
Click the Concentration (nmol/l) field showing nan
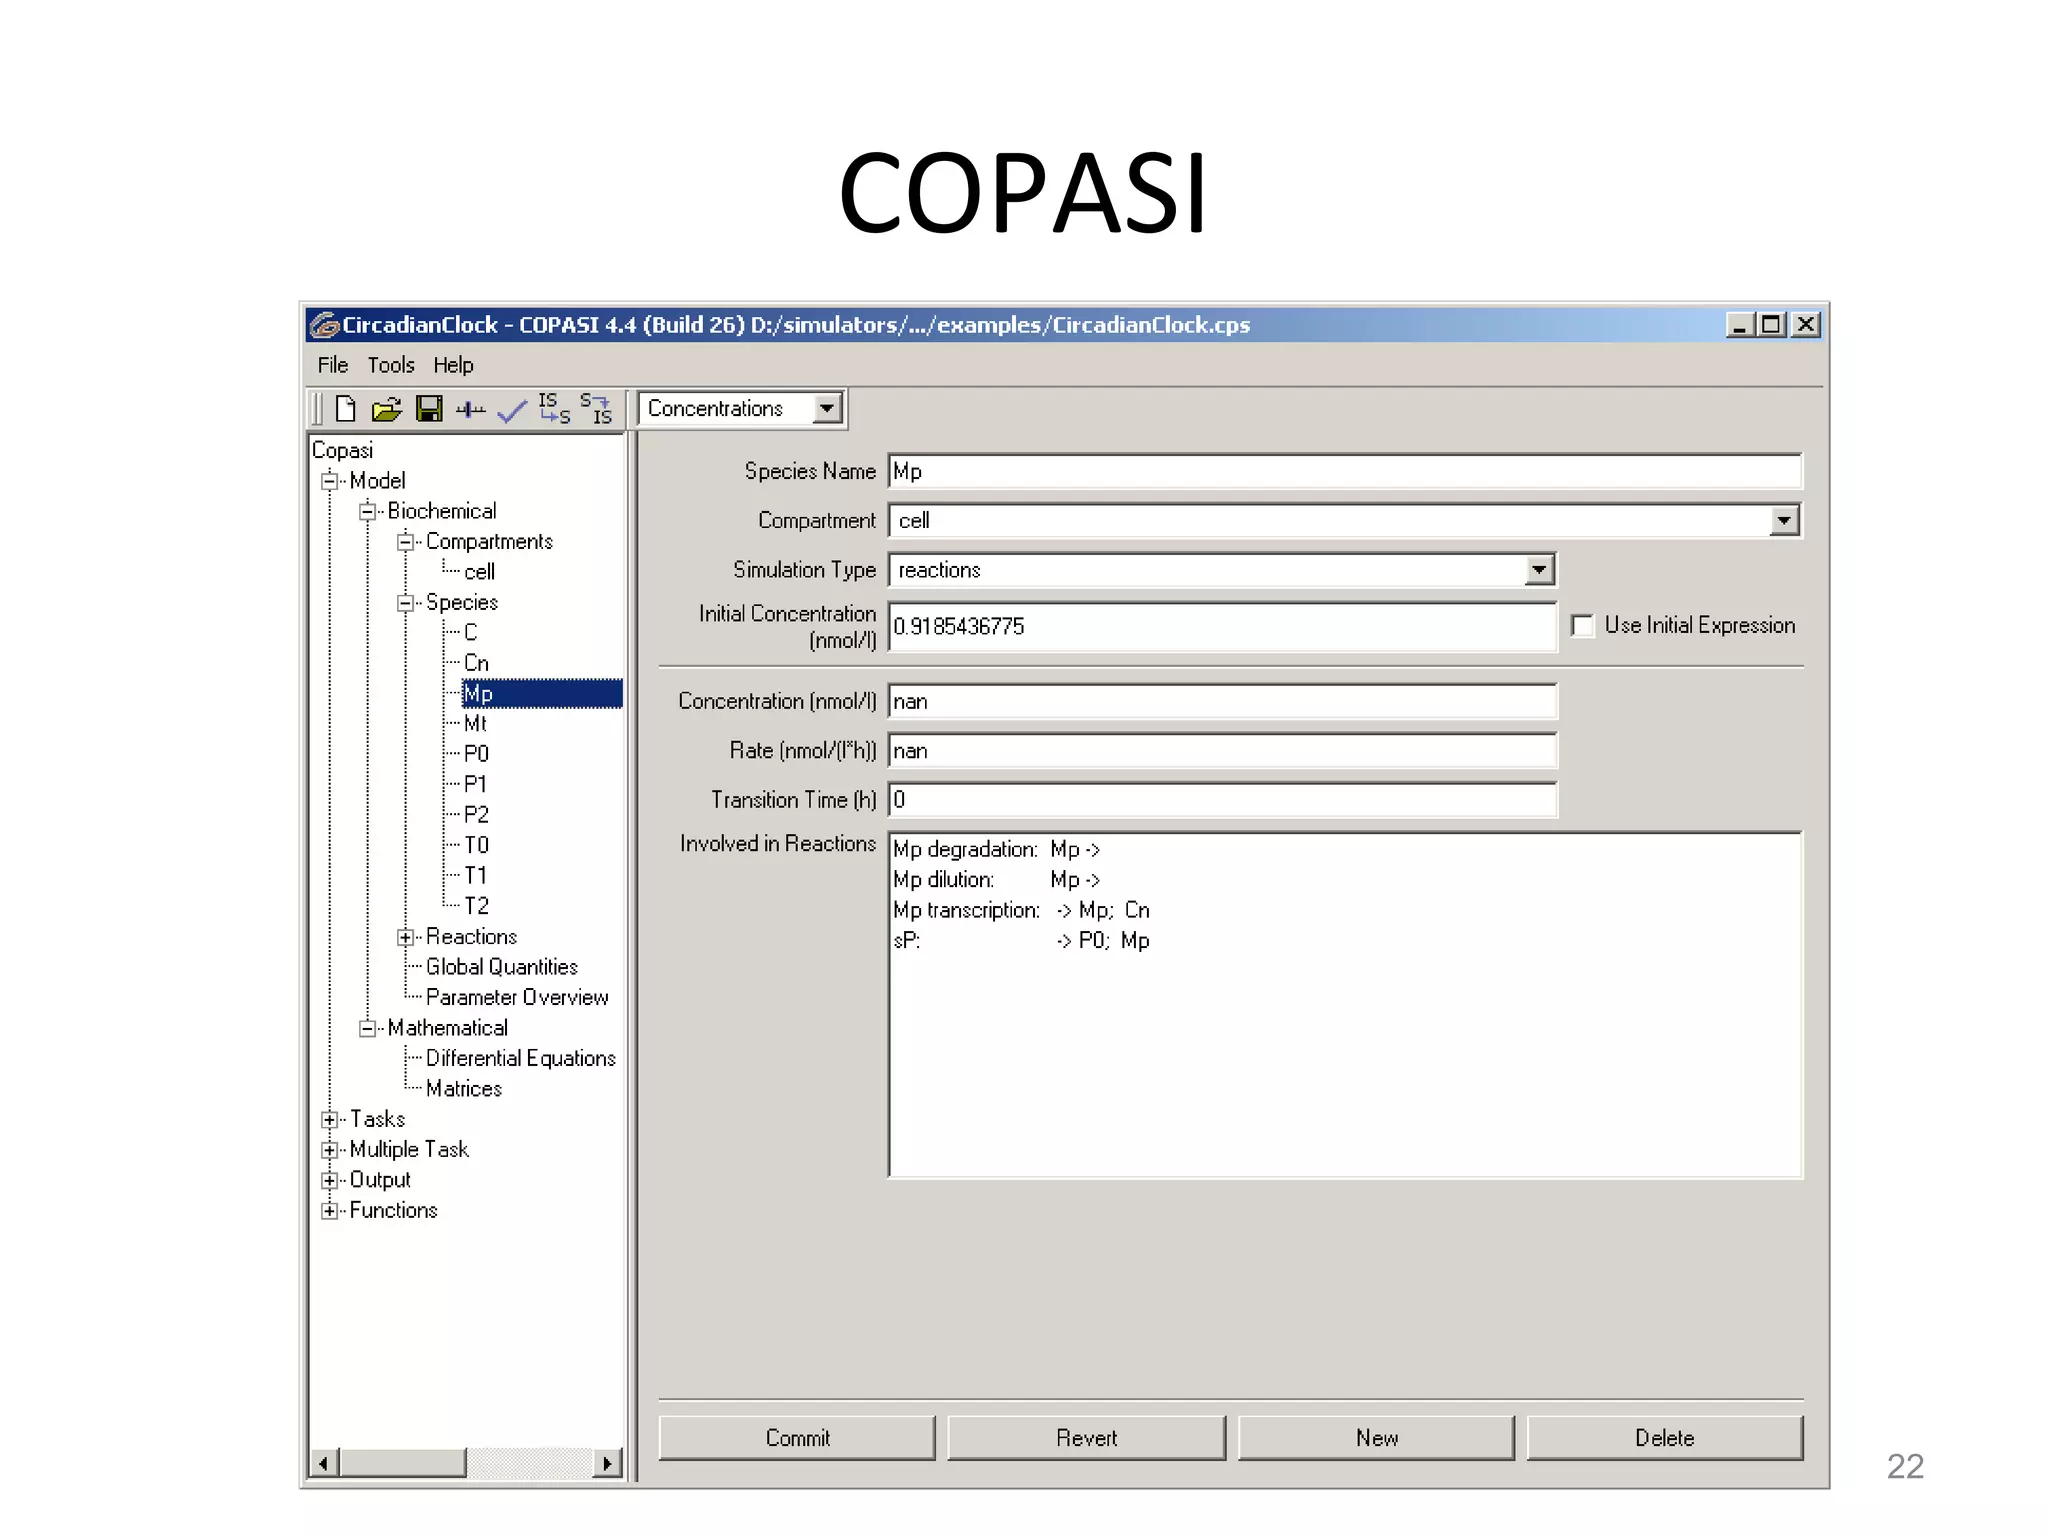(1222, 702)
